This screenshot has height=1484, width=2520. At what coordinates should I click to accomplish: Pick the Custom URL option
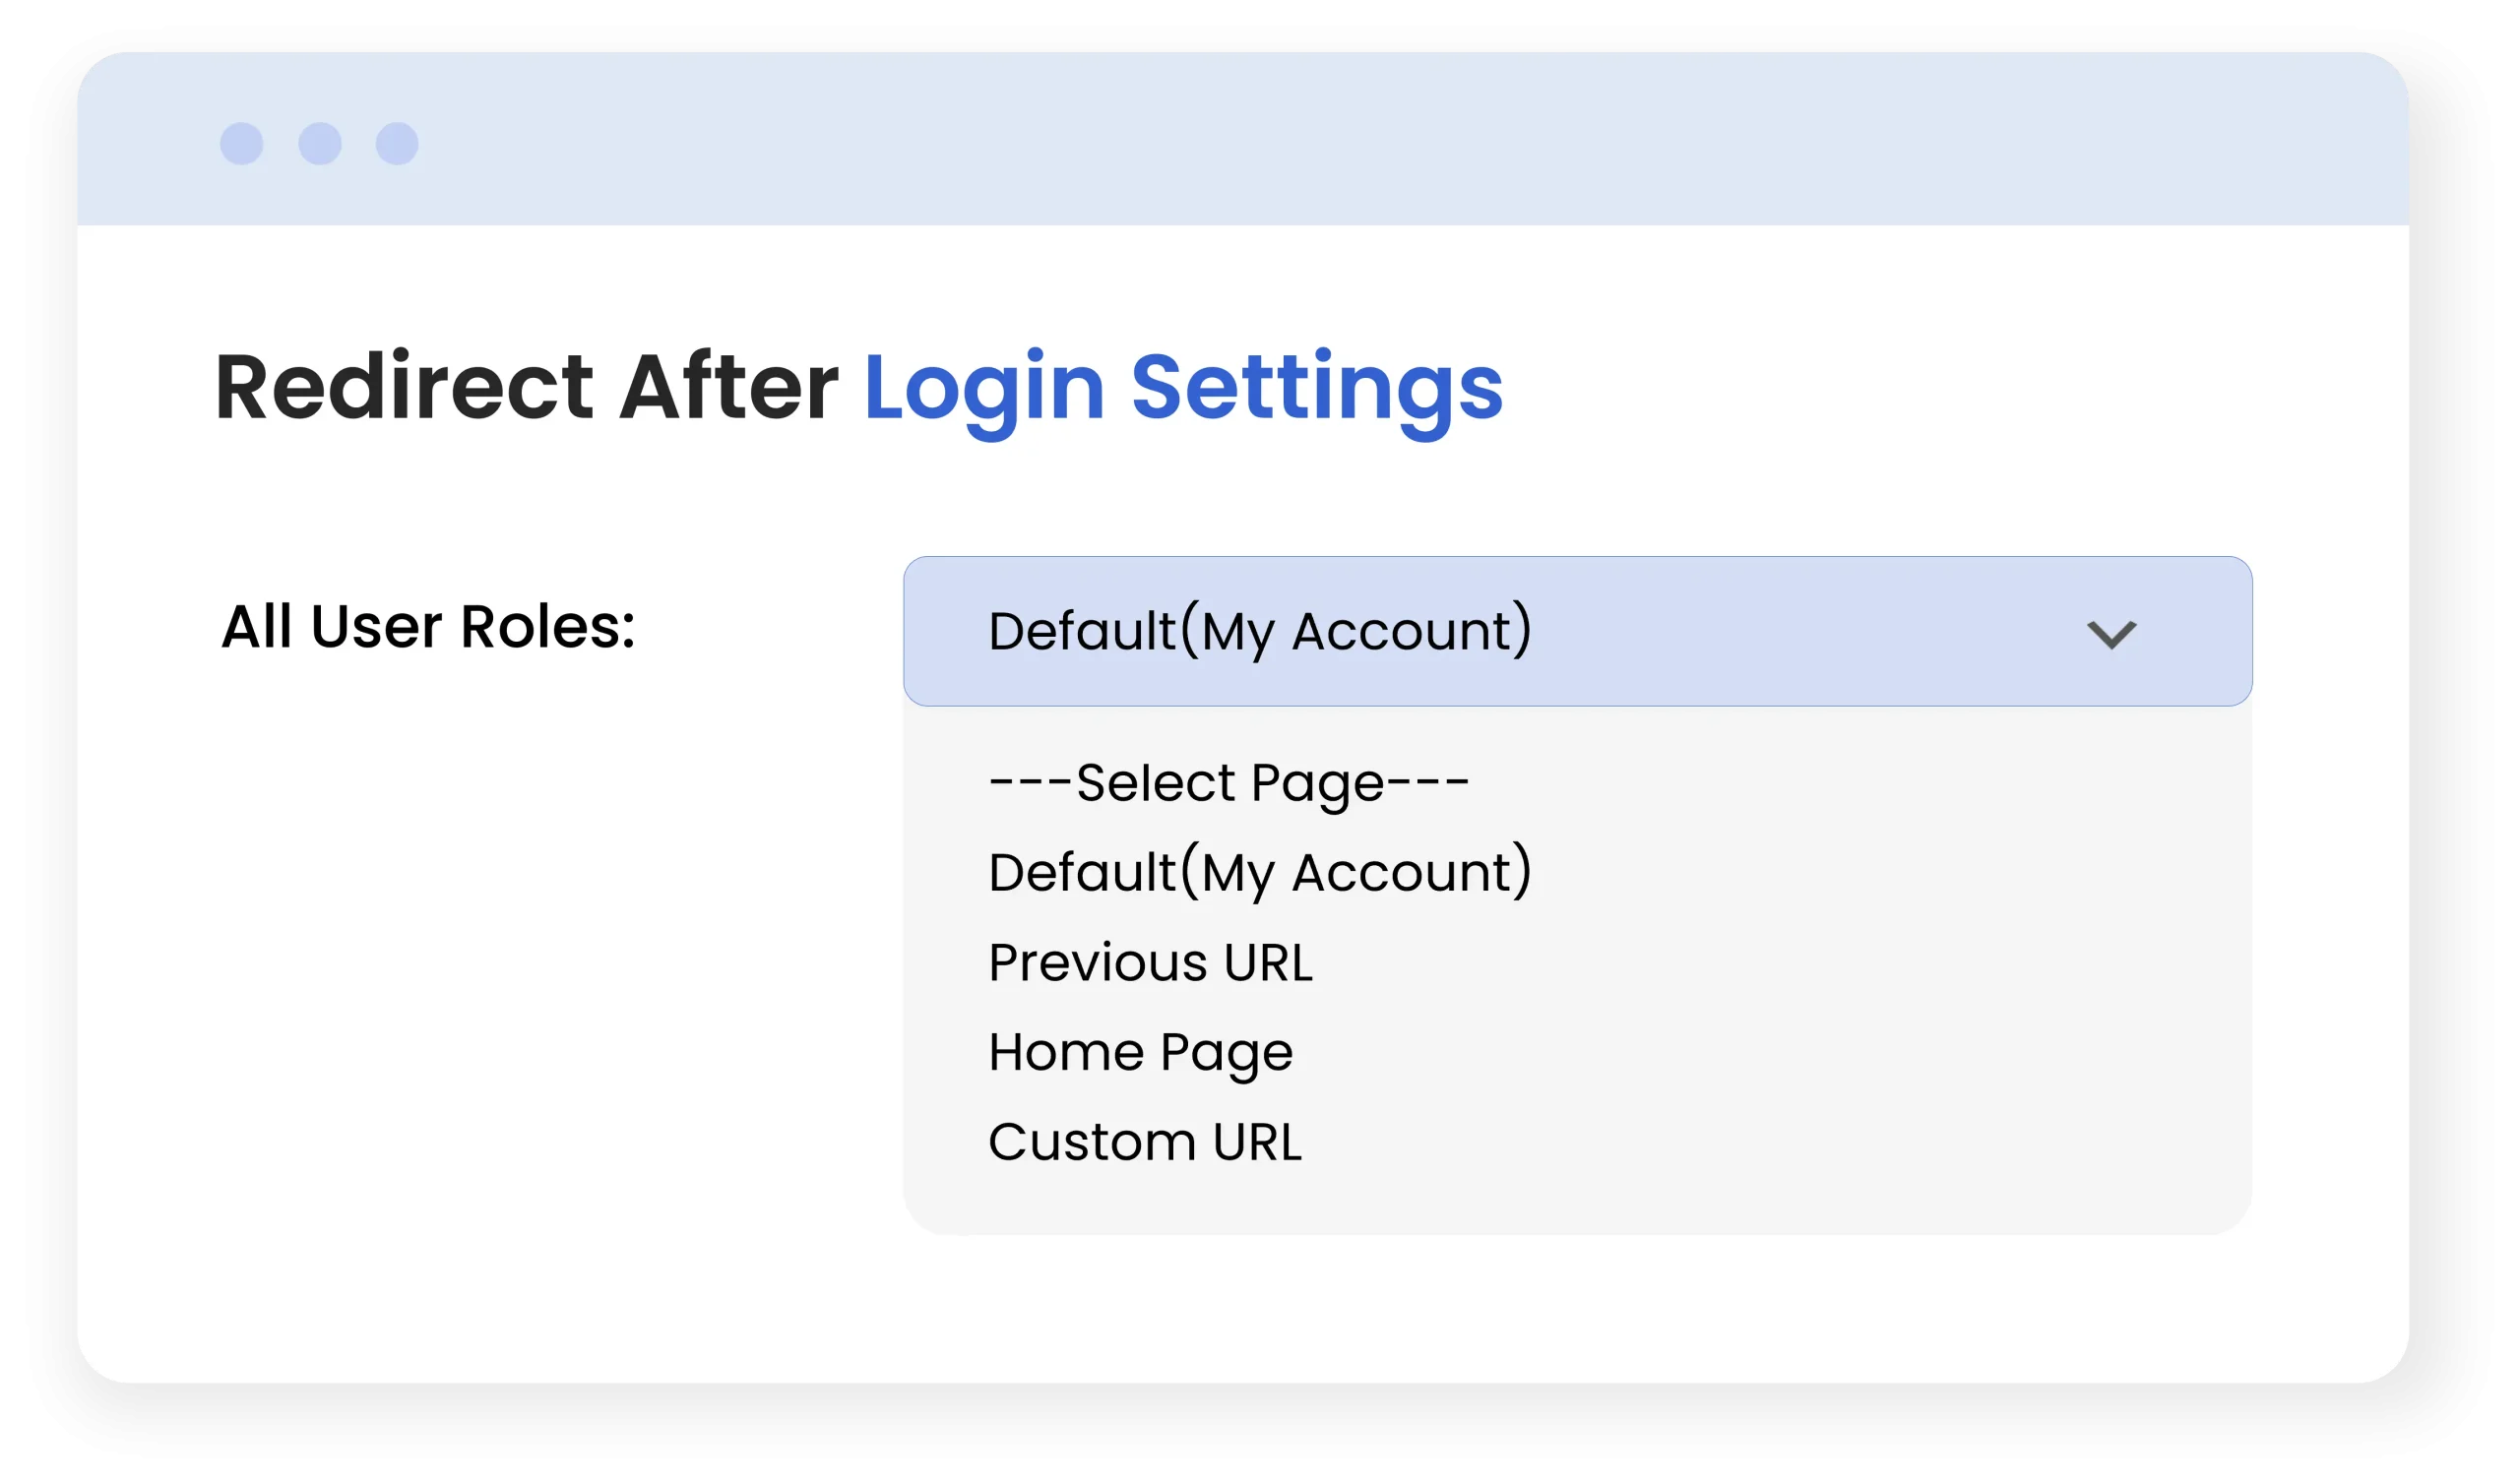click(1145, 1143)
